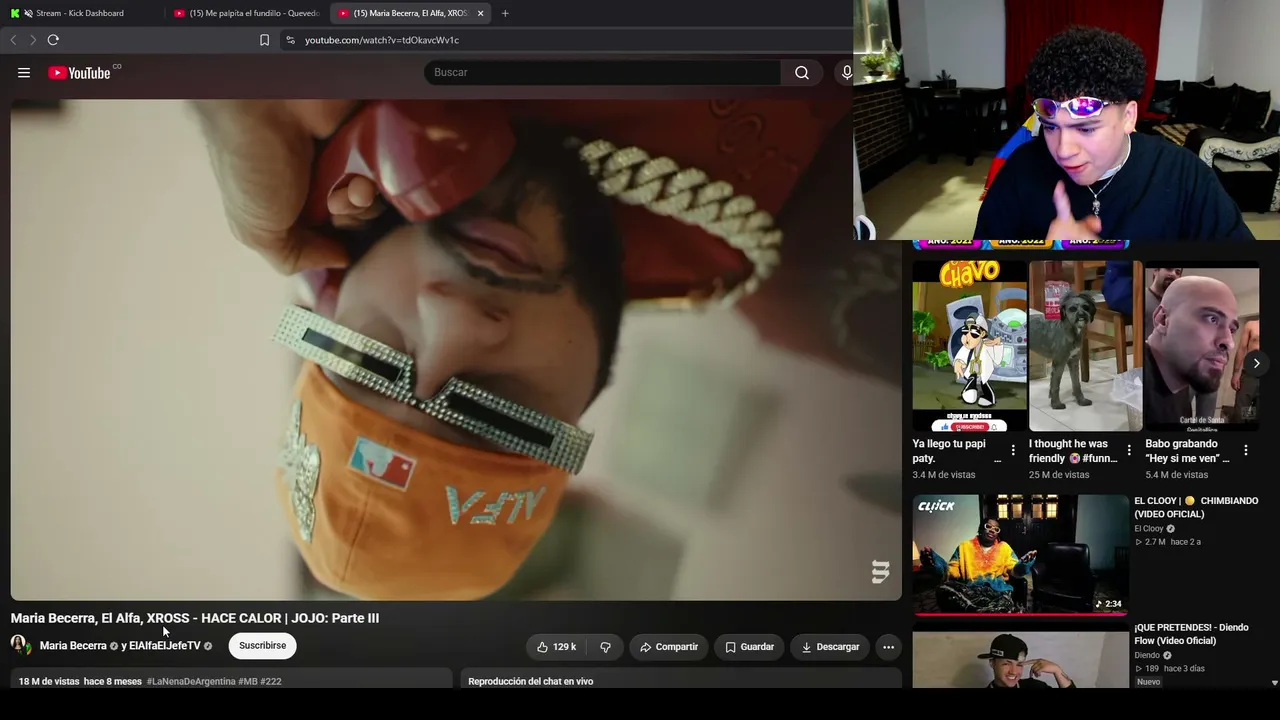Share the video with Compartir
The width and height of the screenshot is (1280, 720).
tap(669, 647)
